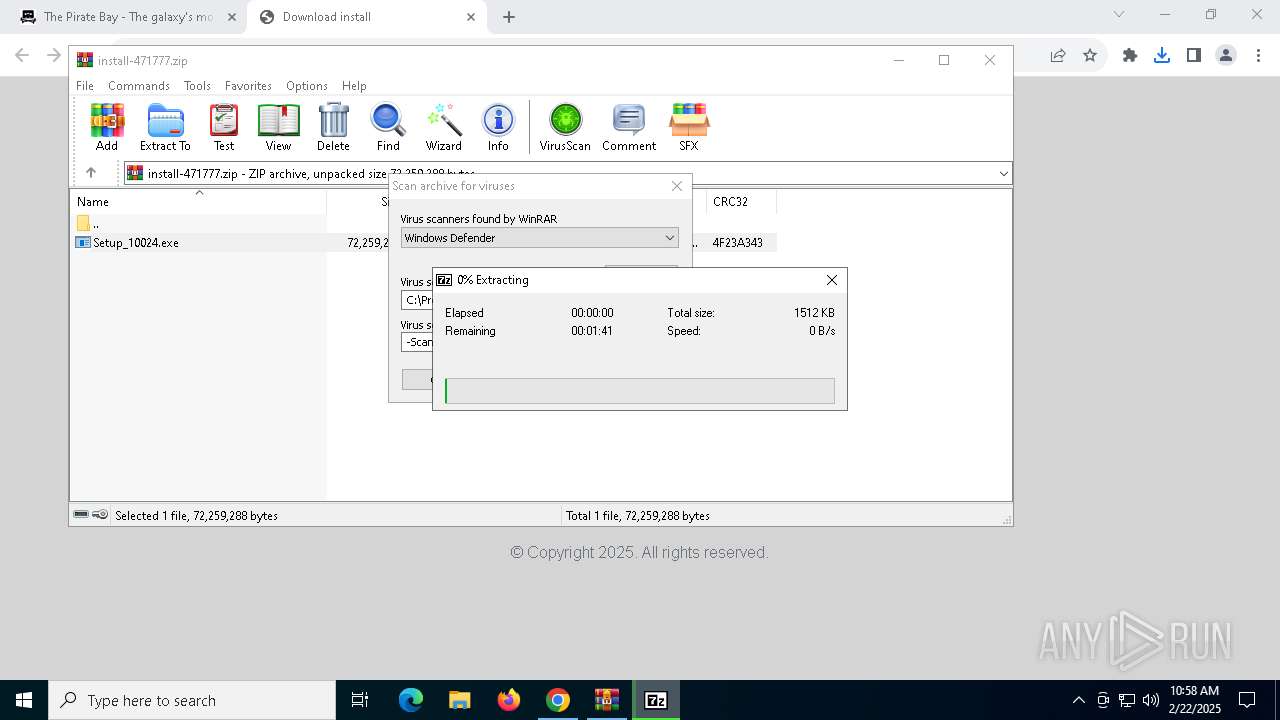Click the Selected 1 file status text
The width and height of the screenshot is (1280, 720).
[196, 516]
